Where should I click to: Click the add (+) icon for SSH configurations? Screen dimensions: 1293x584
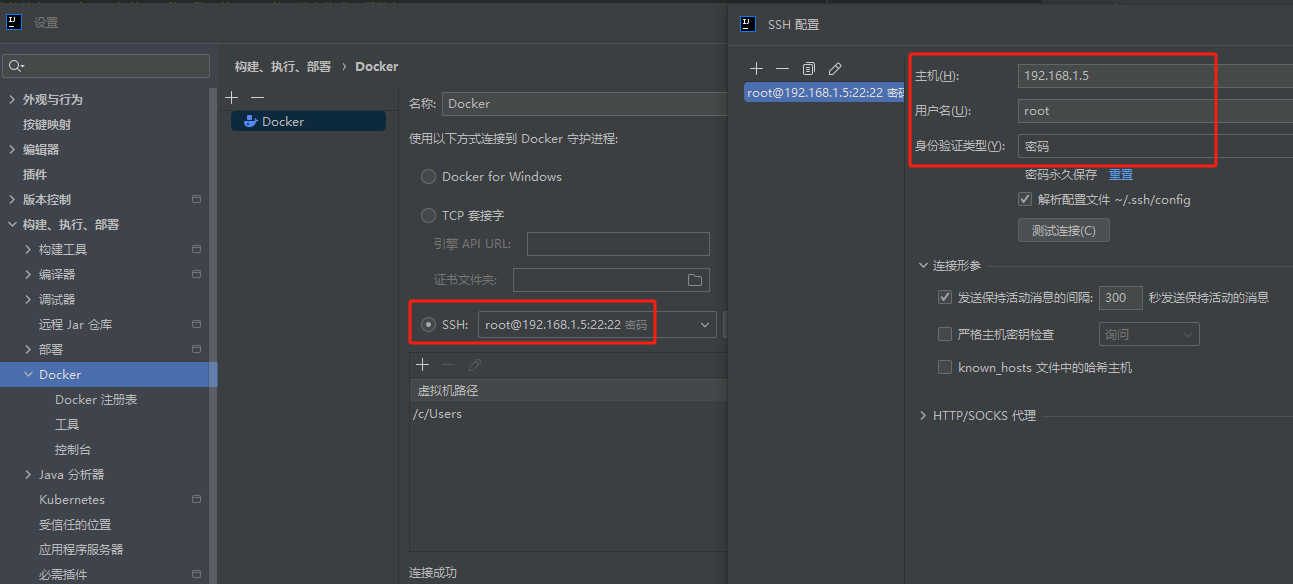point(756,68)
